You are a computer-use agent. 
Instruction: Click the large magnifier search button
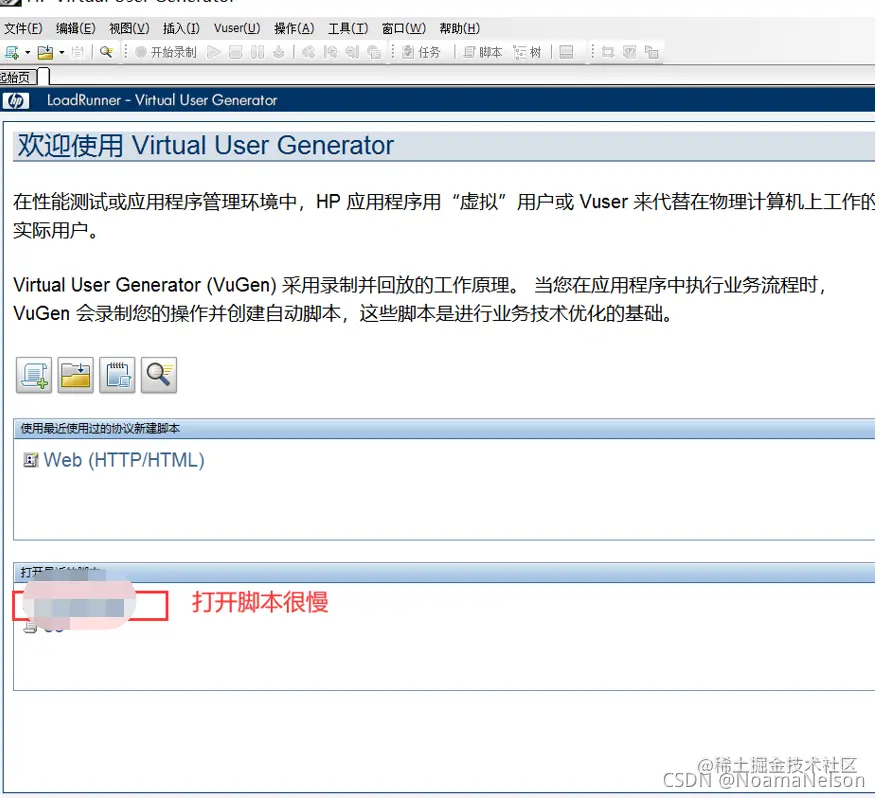[159, 375]
